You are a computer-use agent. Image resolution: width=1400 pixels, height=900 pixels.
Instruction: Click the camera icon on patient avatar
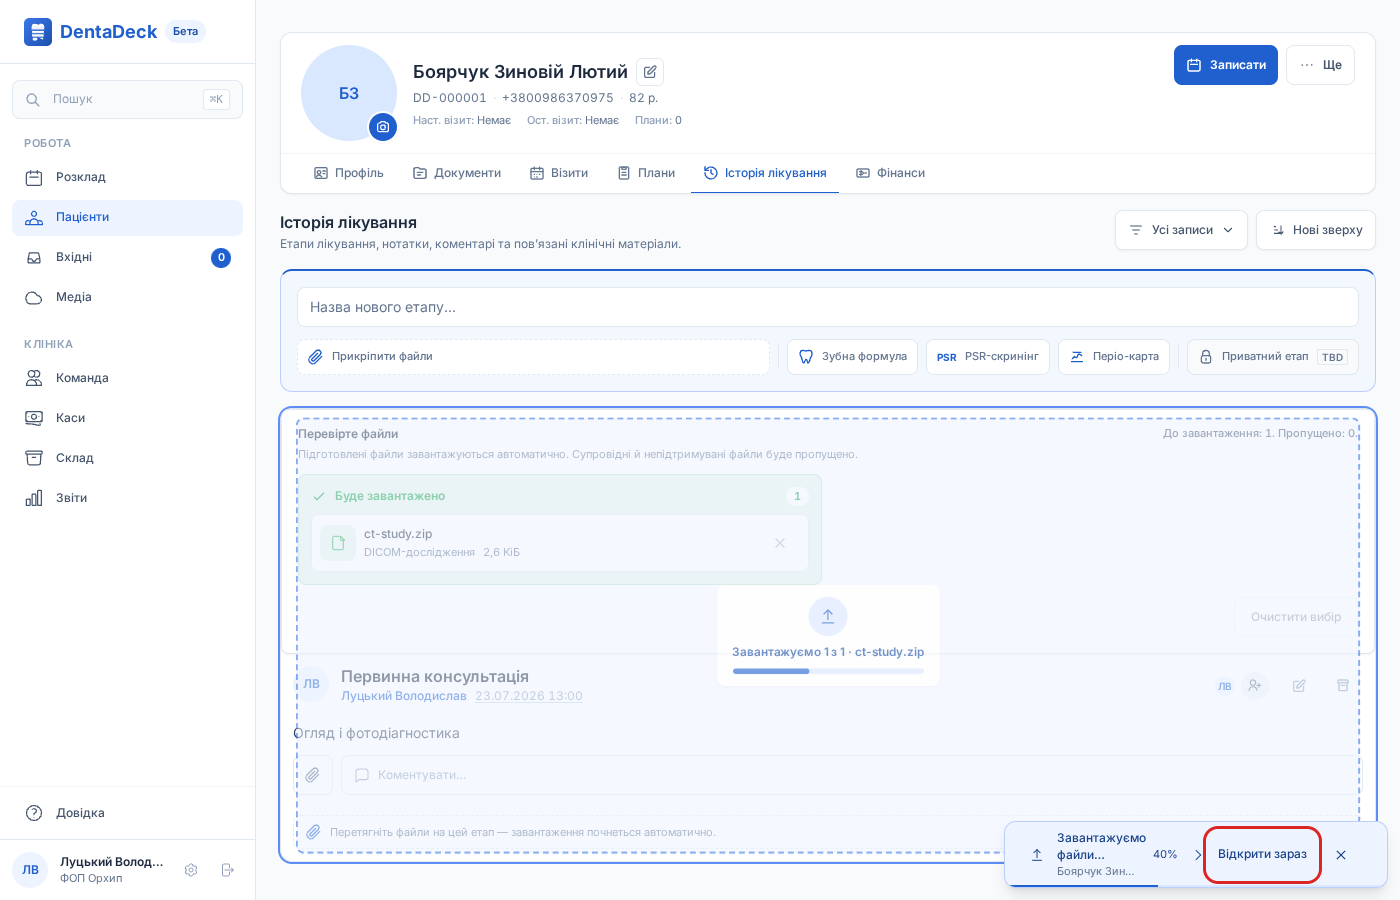coord(383,127)
